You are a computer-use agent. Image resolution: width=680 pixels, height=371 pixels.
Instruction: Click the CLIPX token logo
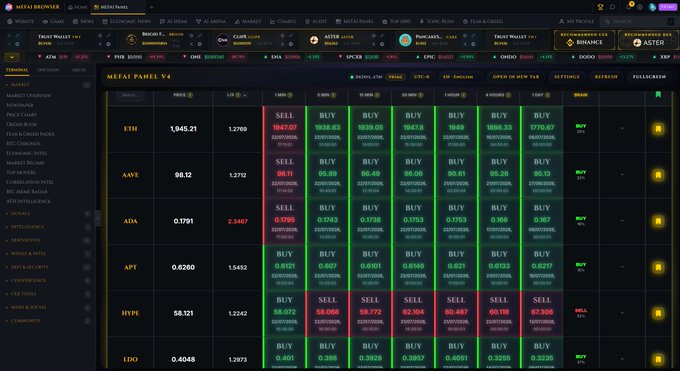point(223,40)
